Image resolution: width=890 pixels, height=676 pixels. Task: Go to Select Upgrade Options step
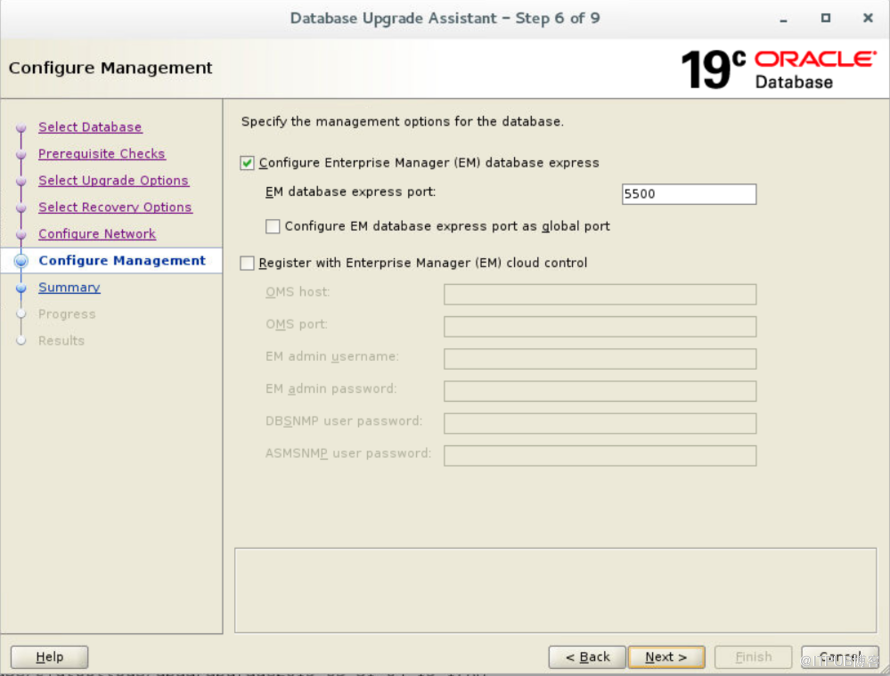(x=113, y=181)
